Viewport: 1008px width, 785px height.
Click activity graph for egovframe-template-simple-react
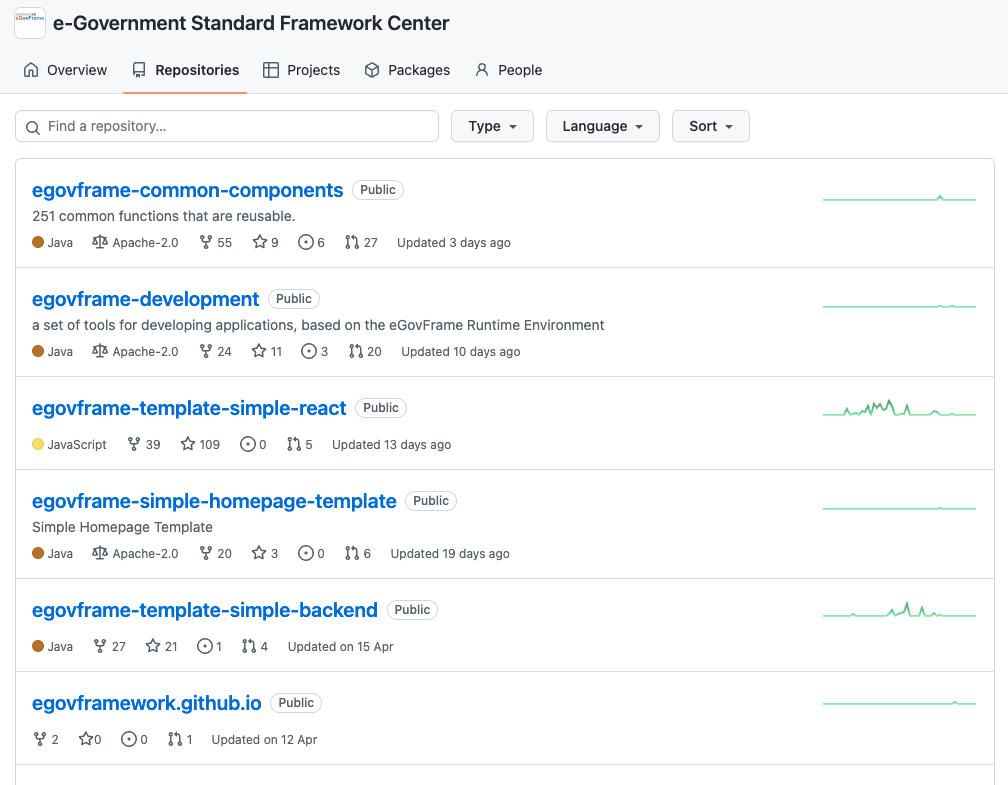899,408
